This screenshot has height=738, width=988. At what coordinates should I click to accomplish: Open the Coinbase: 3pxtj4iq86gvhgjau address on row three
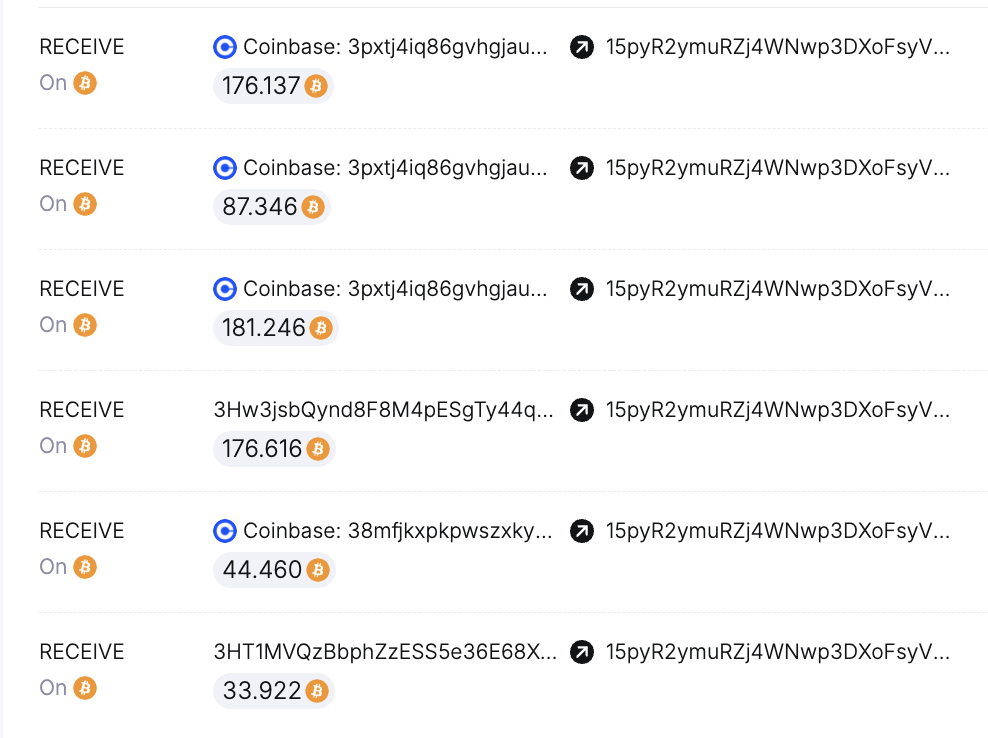[395, 289]
